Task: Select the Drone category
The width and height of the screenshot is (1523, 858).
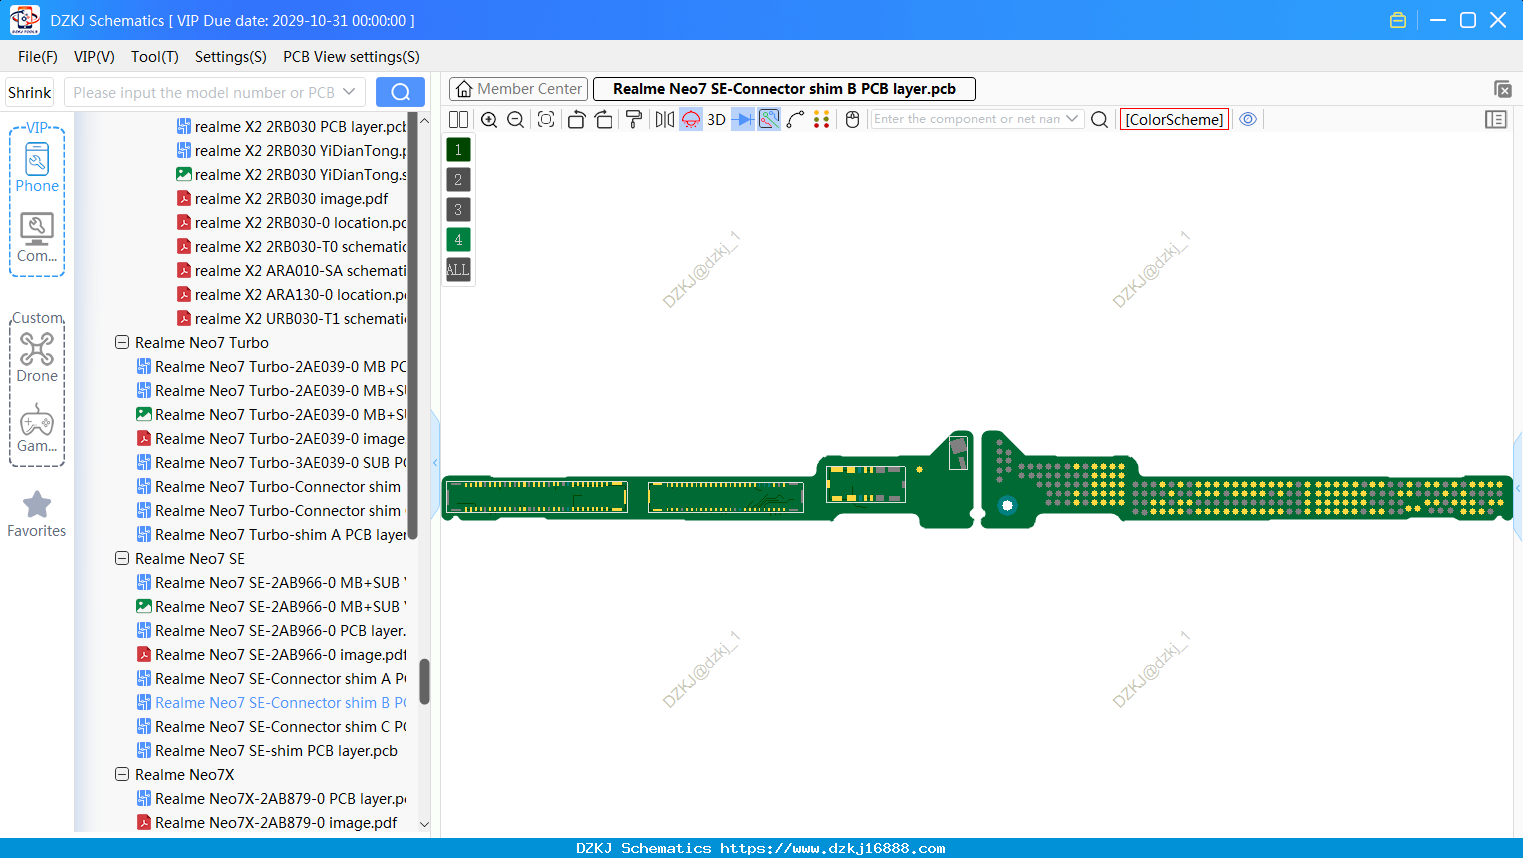Action: pos(37,357)
